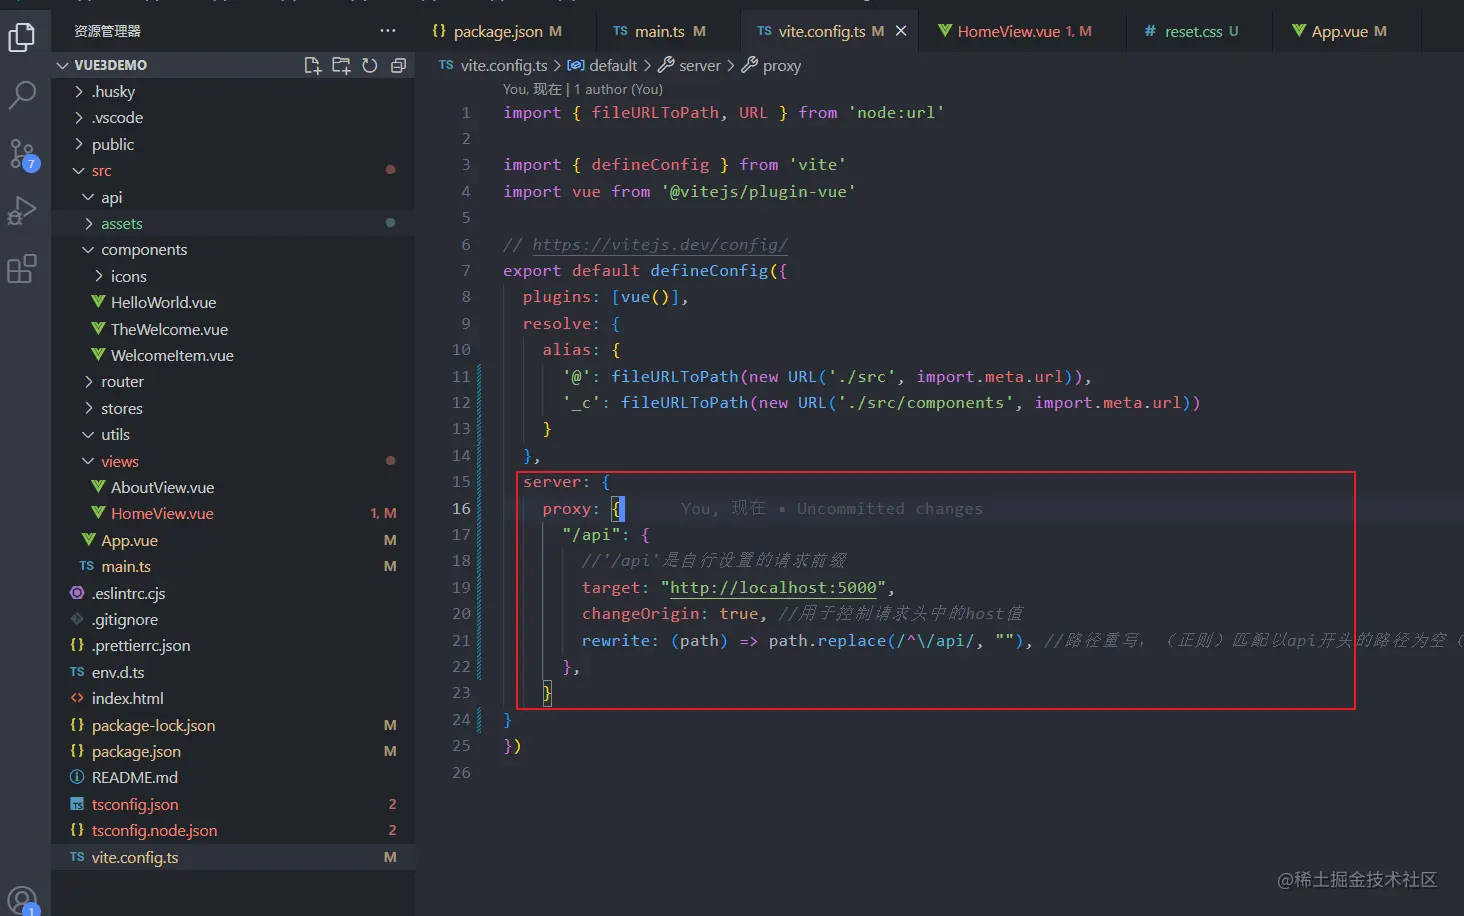
Task: Click server in the breadcrumb
Action: (x=699, y=65)
